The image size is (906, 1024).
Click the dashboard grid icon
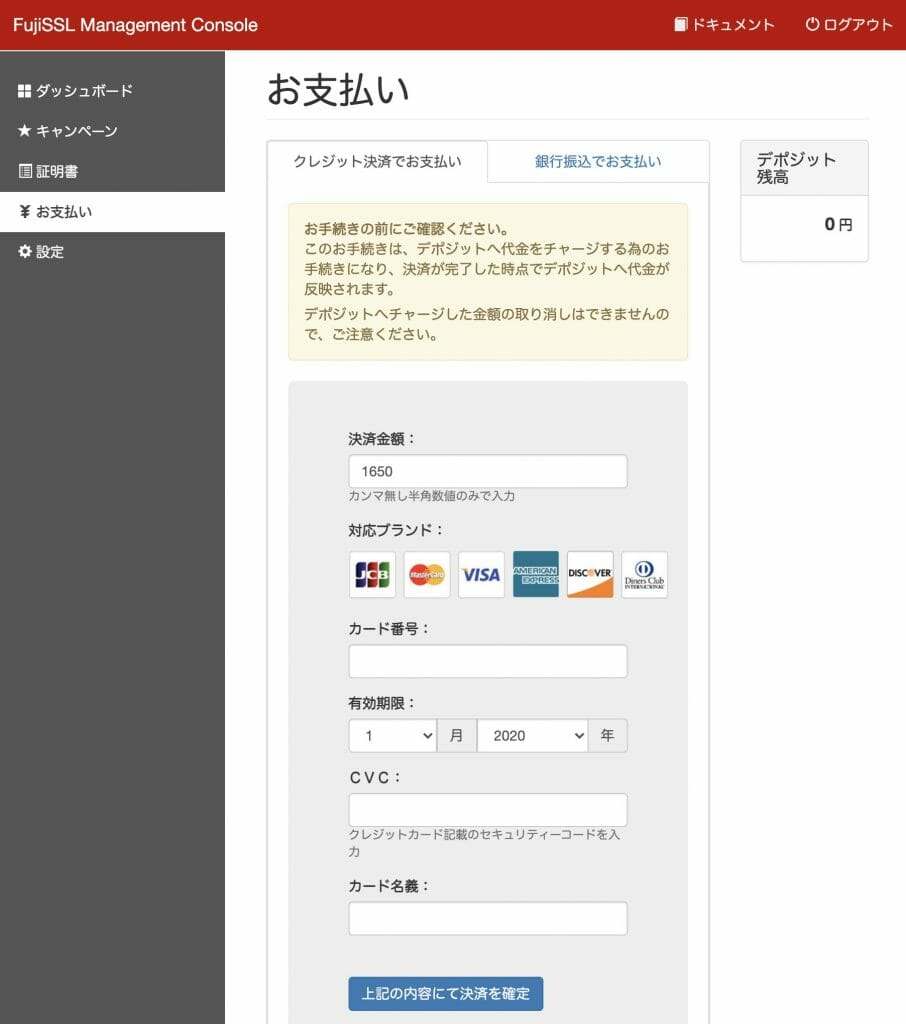point(24,91)
